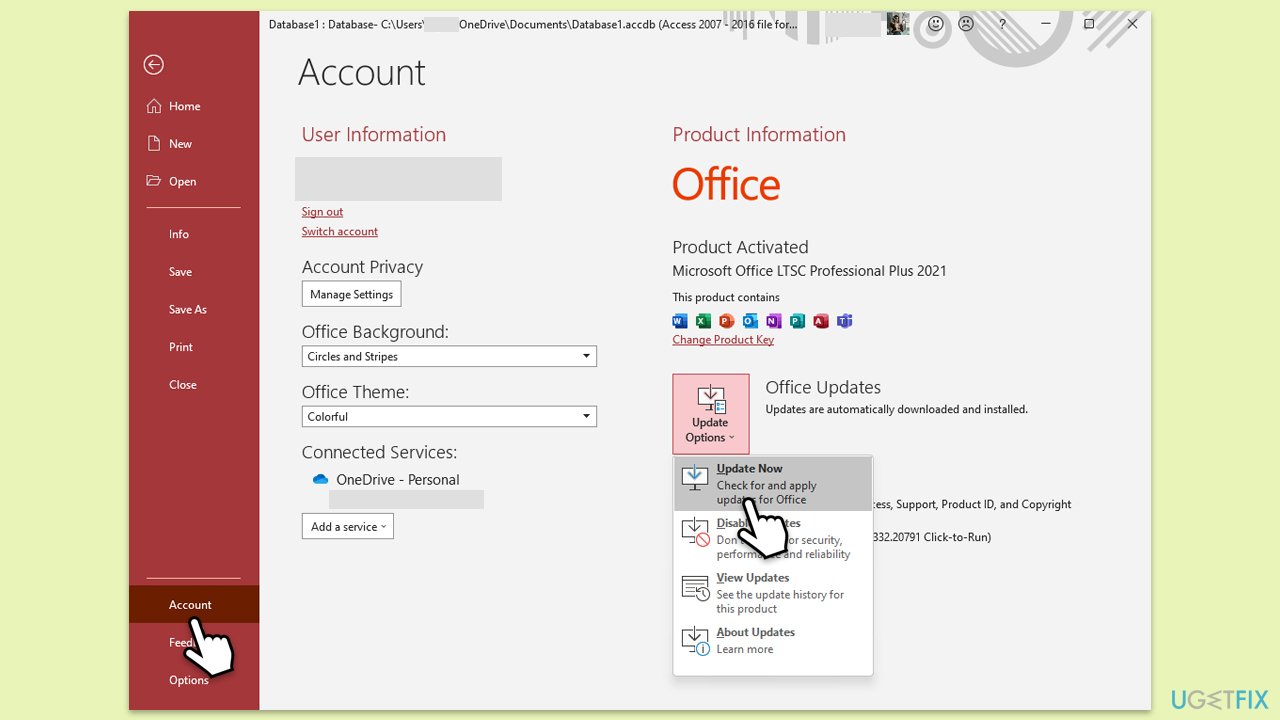
Task: Select New in the Backstage sidebar
Action: point(194,144)
